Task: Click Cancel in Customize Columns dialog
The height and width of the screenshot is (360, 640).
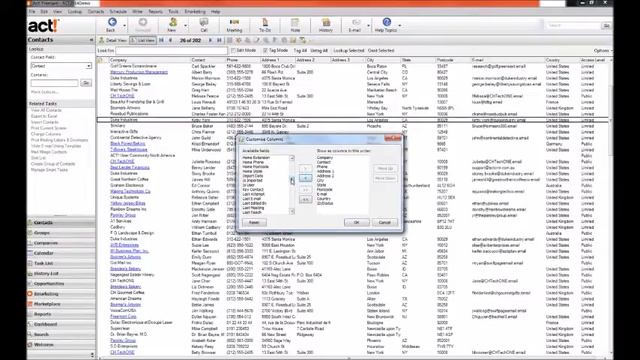Action: [x=384, y=222]
